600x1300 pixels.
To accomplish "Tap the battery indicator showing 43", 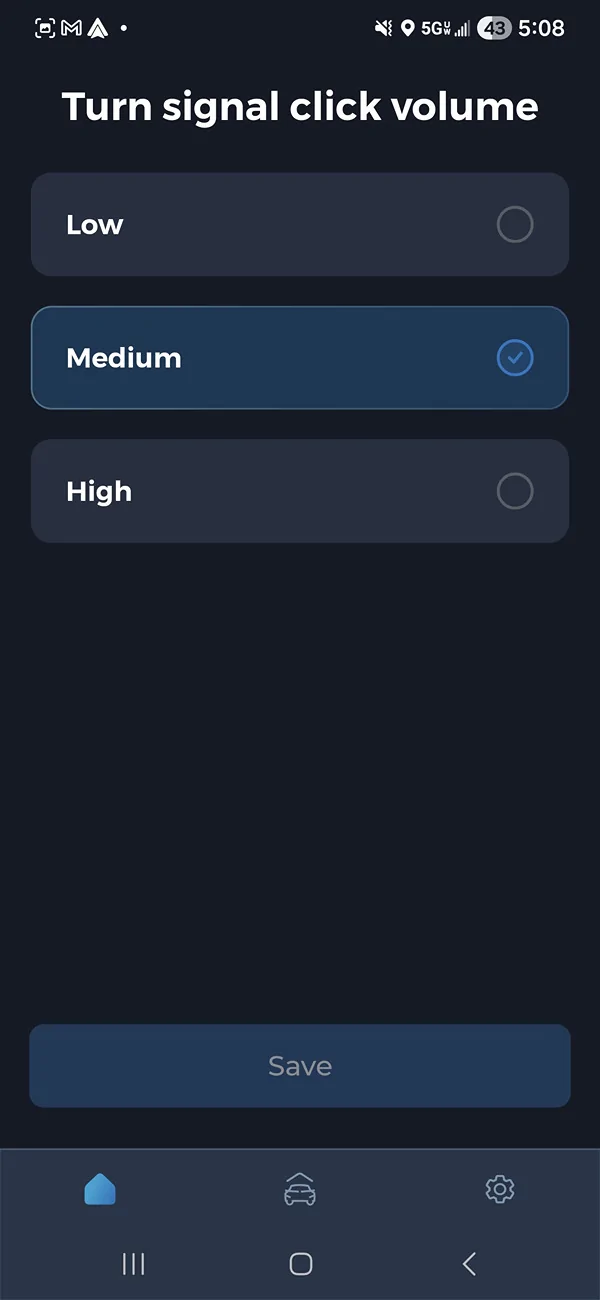I will [491, 28].
